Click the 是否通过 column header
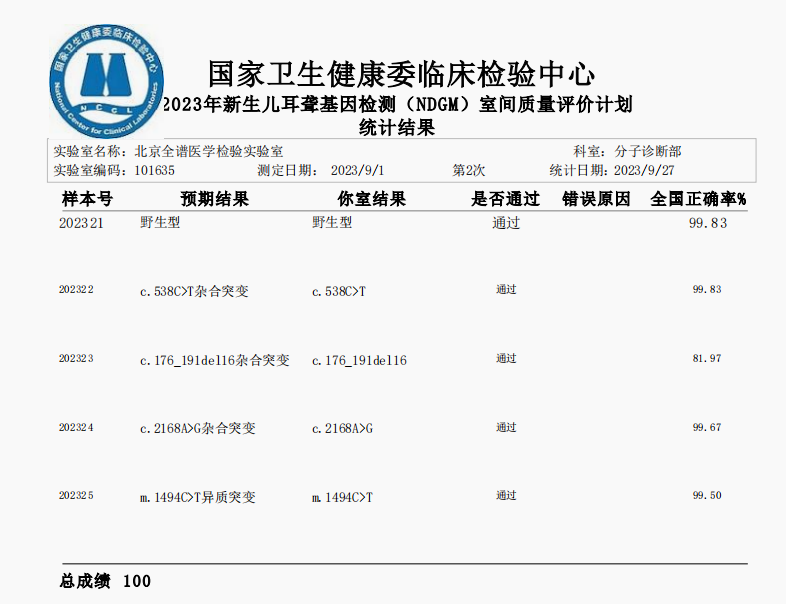Screen dimensions: 786x604 (x=505, y=199)
